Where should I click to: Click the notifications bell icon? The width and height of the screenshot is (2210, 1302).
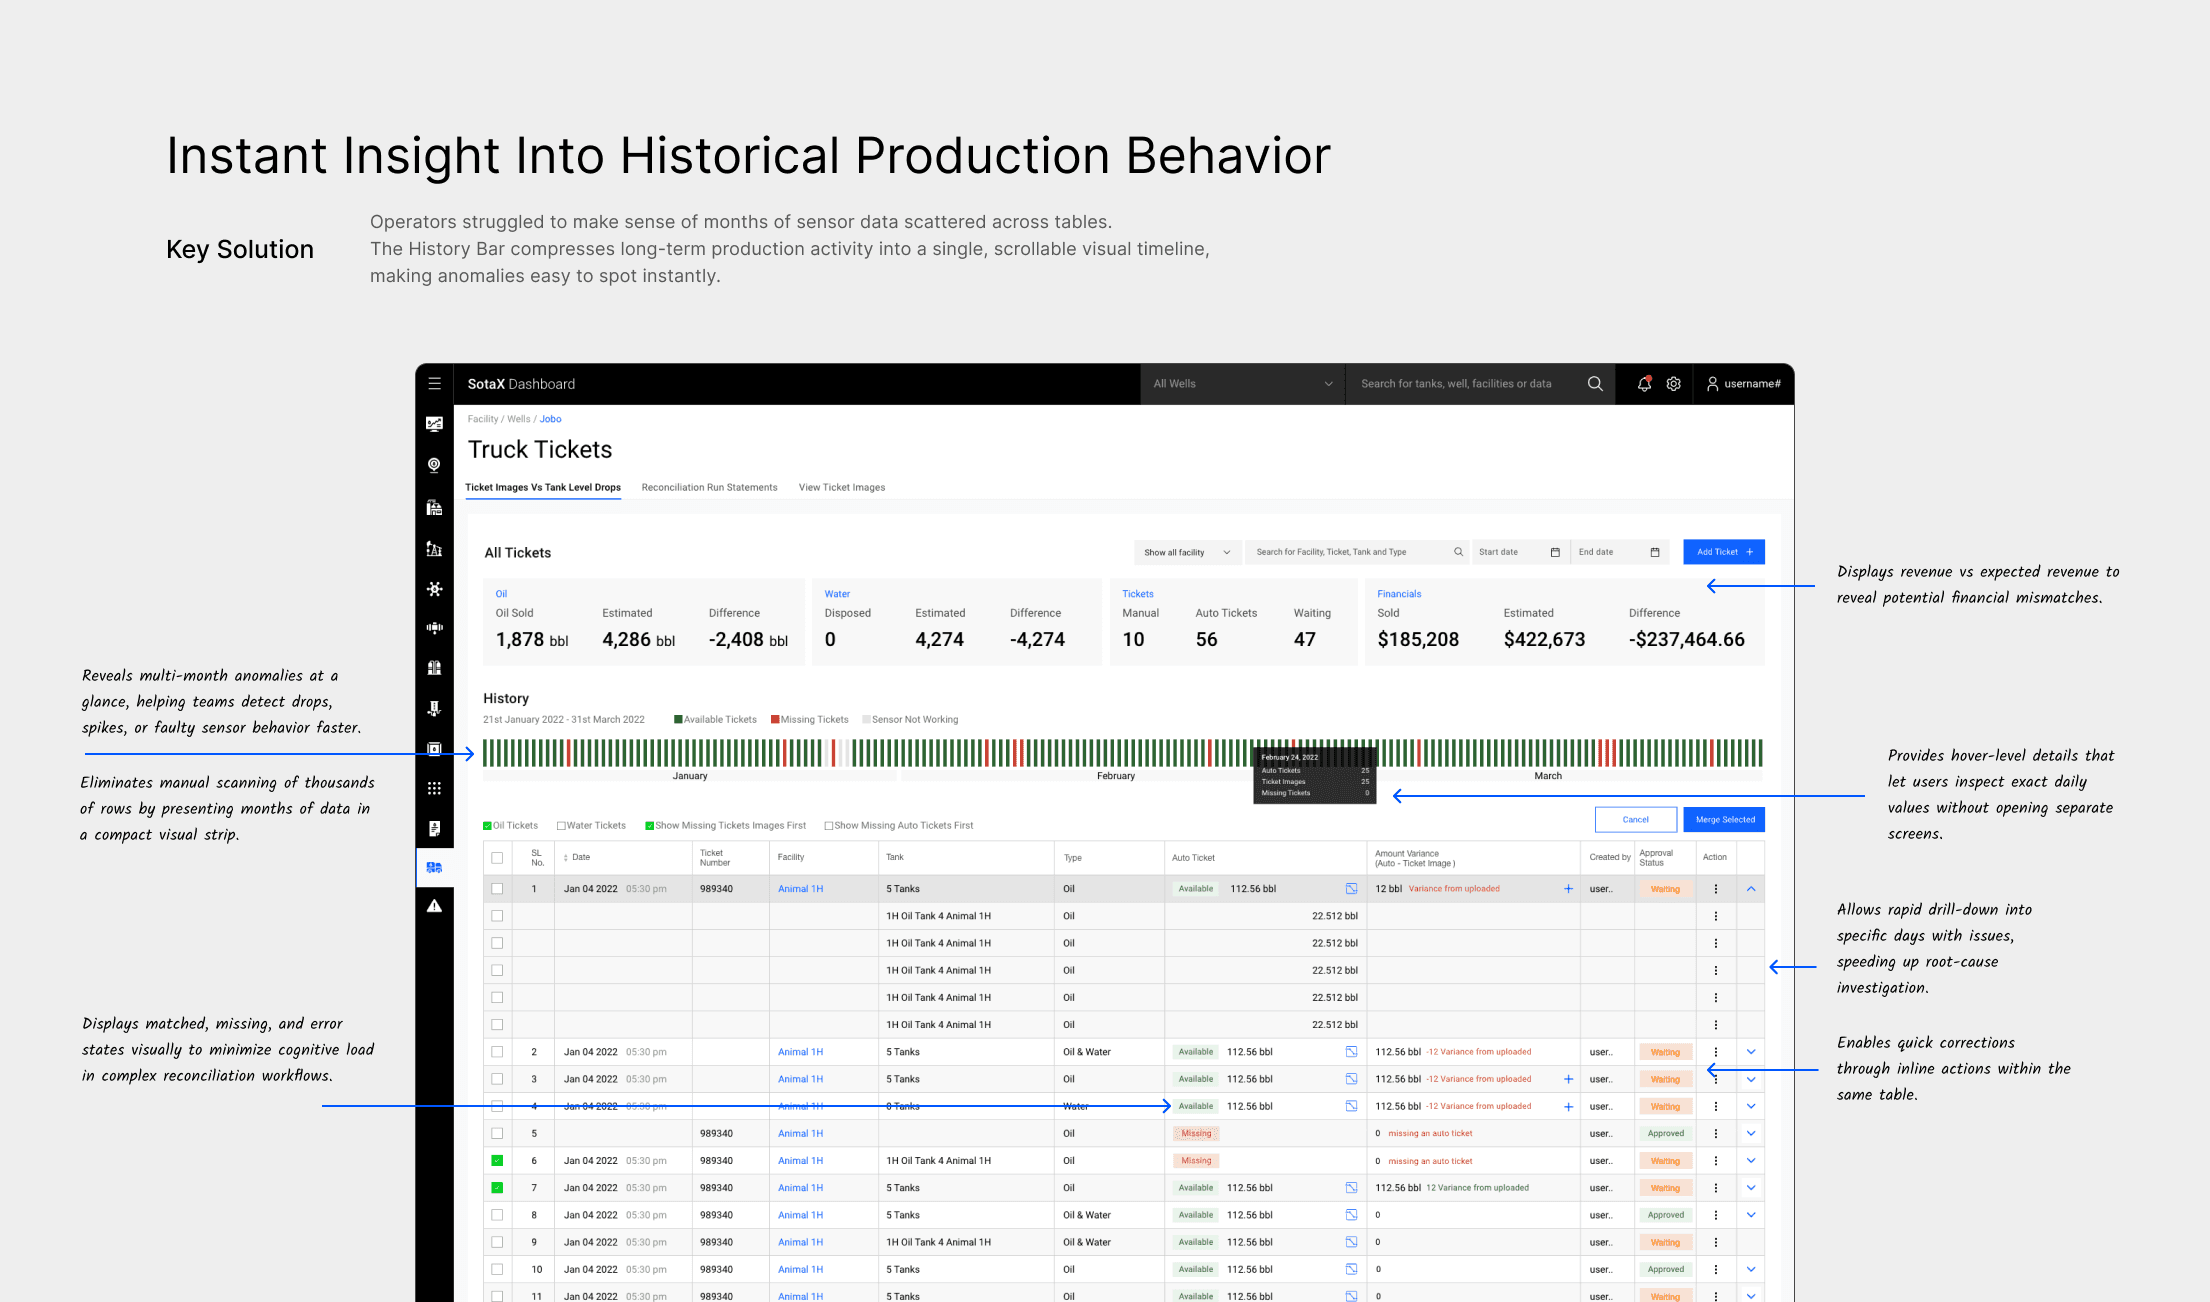pos(1644,384)
